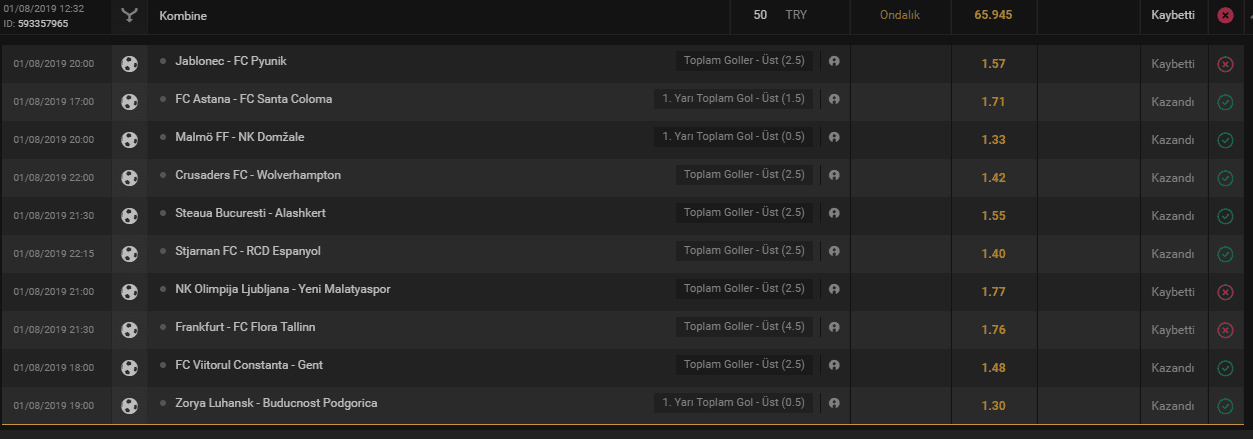
Task: Click the bet ID 593357965
Action: [43, 23]
